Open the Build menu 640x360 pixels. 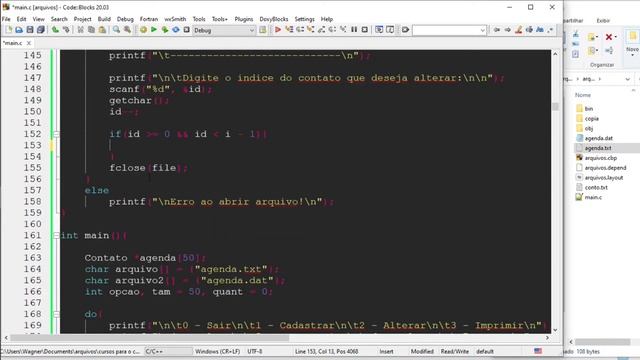(x=104, y=19)
